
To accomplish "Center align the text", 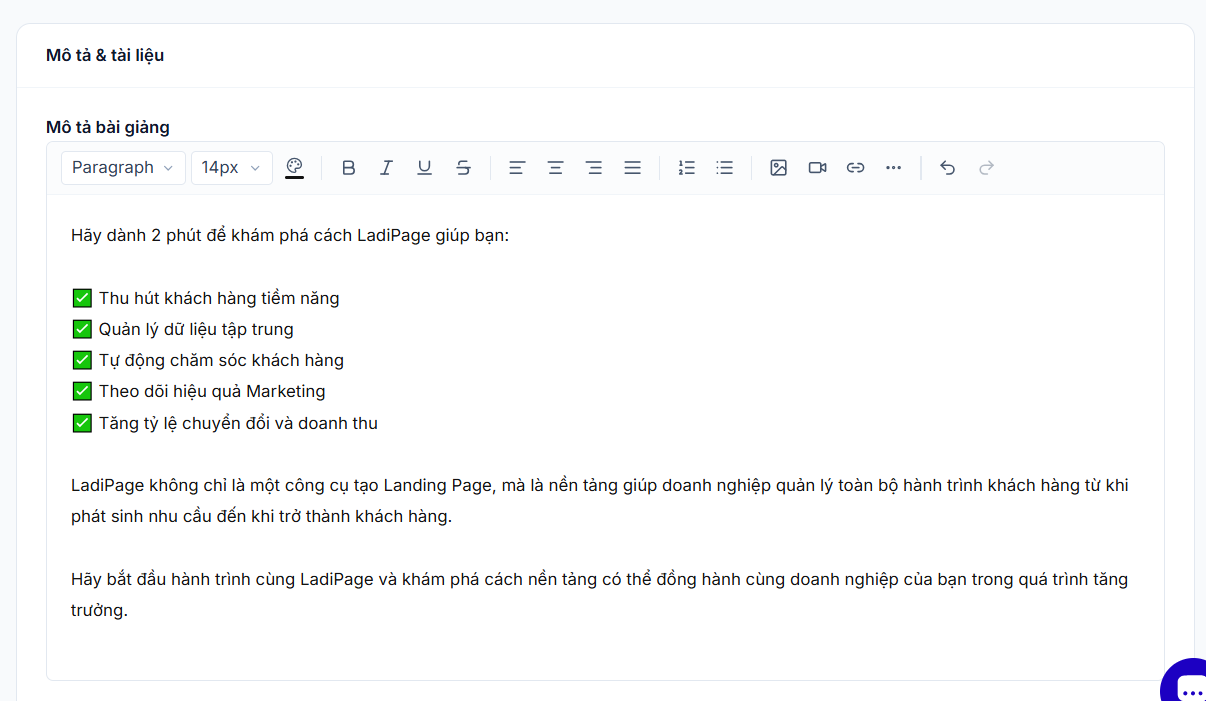I will (x=555, y=168).
